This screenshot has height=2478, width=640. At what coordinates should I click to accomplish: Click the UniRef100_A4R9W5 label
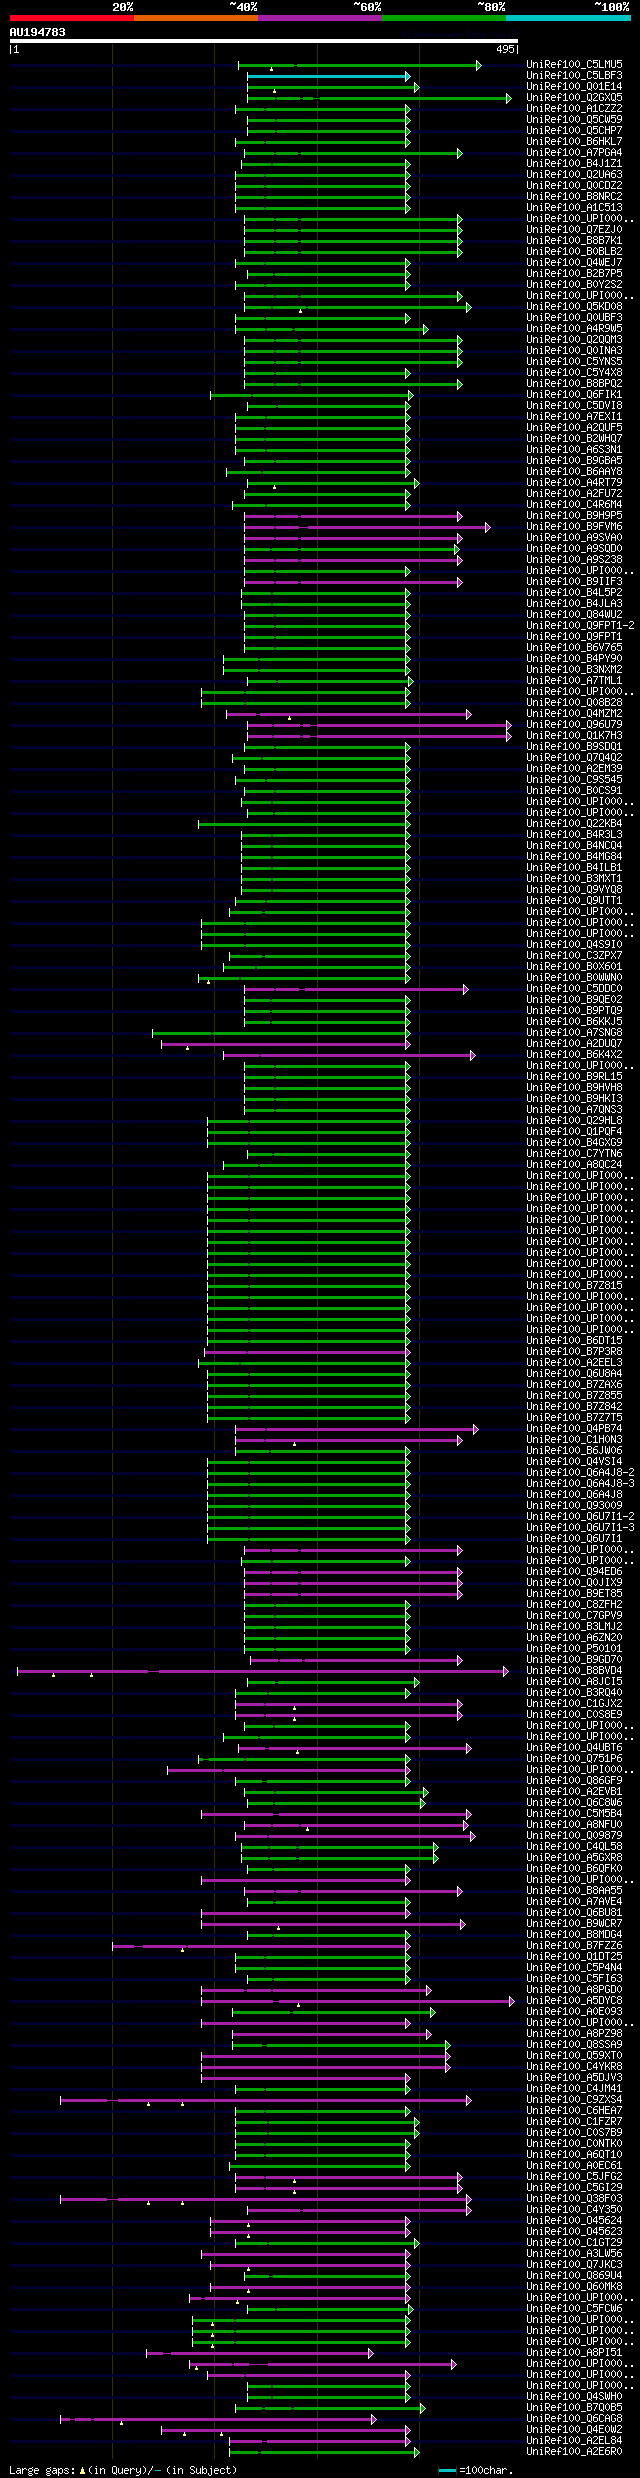[574, 329]
